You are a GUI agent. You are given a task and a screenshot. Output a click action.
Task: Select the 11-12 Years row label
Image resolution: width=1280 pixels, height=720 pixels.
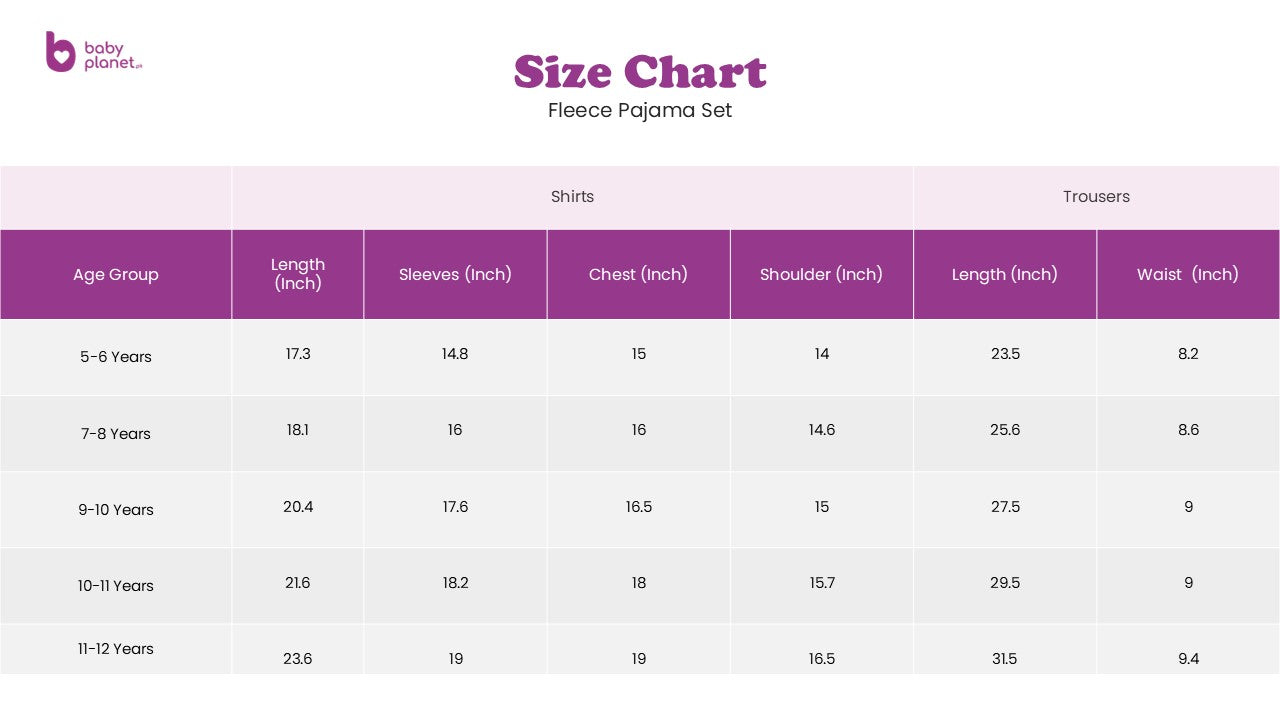coord(116,649)
